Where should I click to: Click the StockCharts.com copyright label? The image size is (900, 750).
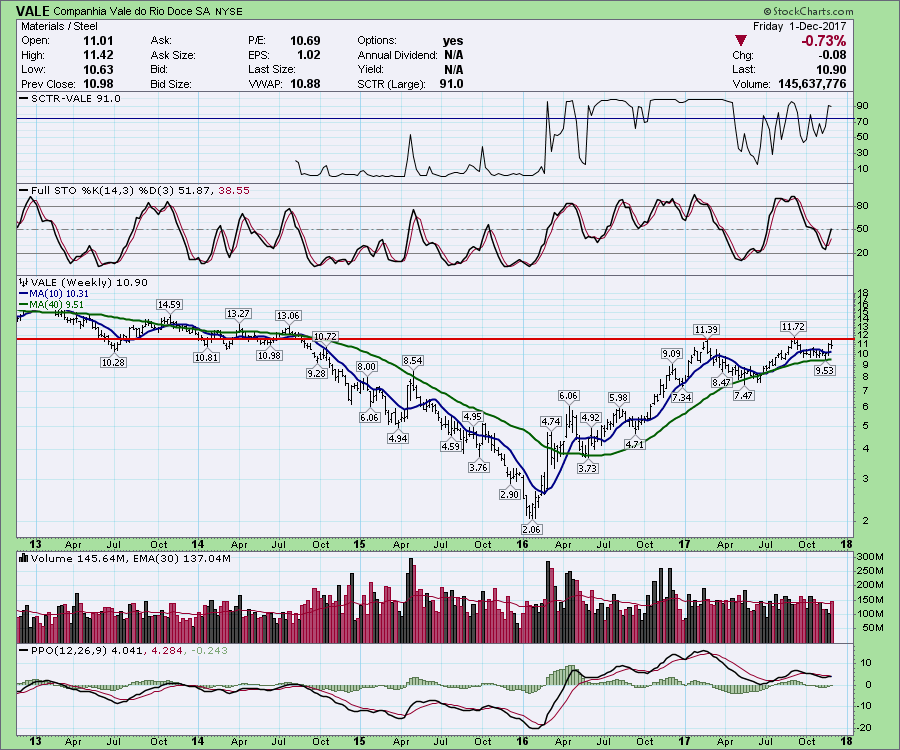coord(808,11)
